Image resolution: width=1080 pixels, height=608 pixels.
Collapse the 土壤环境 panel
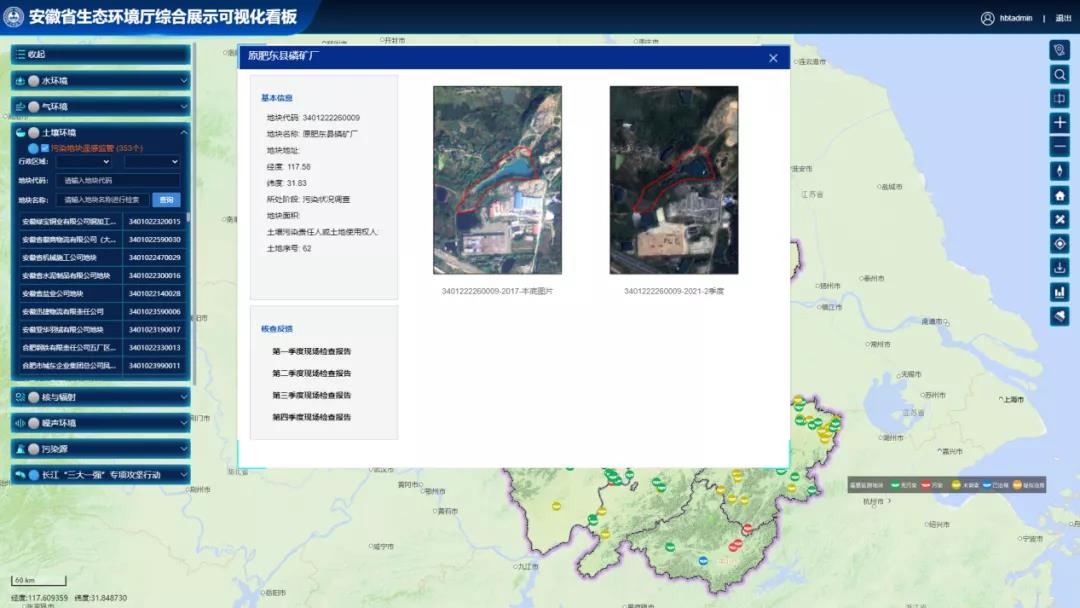[x=183, y=132]
